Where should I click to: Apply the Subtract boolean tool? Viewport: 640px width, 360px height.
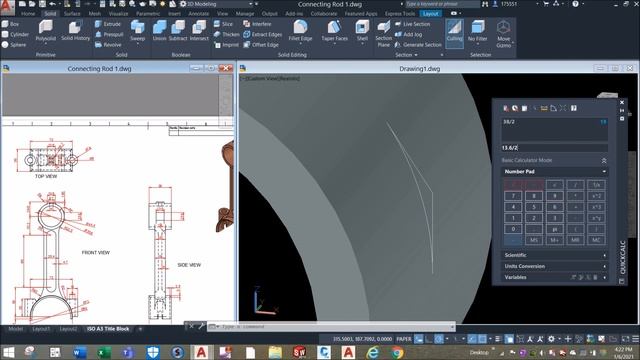pos(178,31)
